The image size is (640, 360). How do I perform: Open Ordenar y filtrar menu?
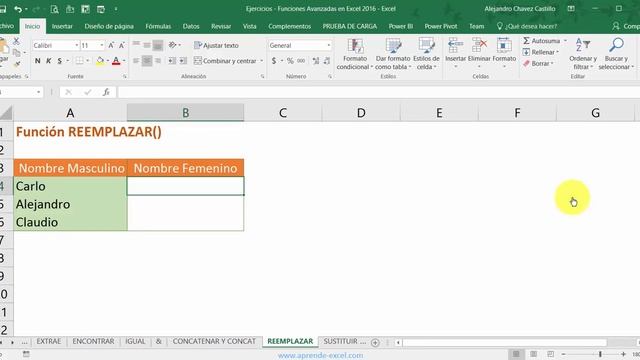583,53
